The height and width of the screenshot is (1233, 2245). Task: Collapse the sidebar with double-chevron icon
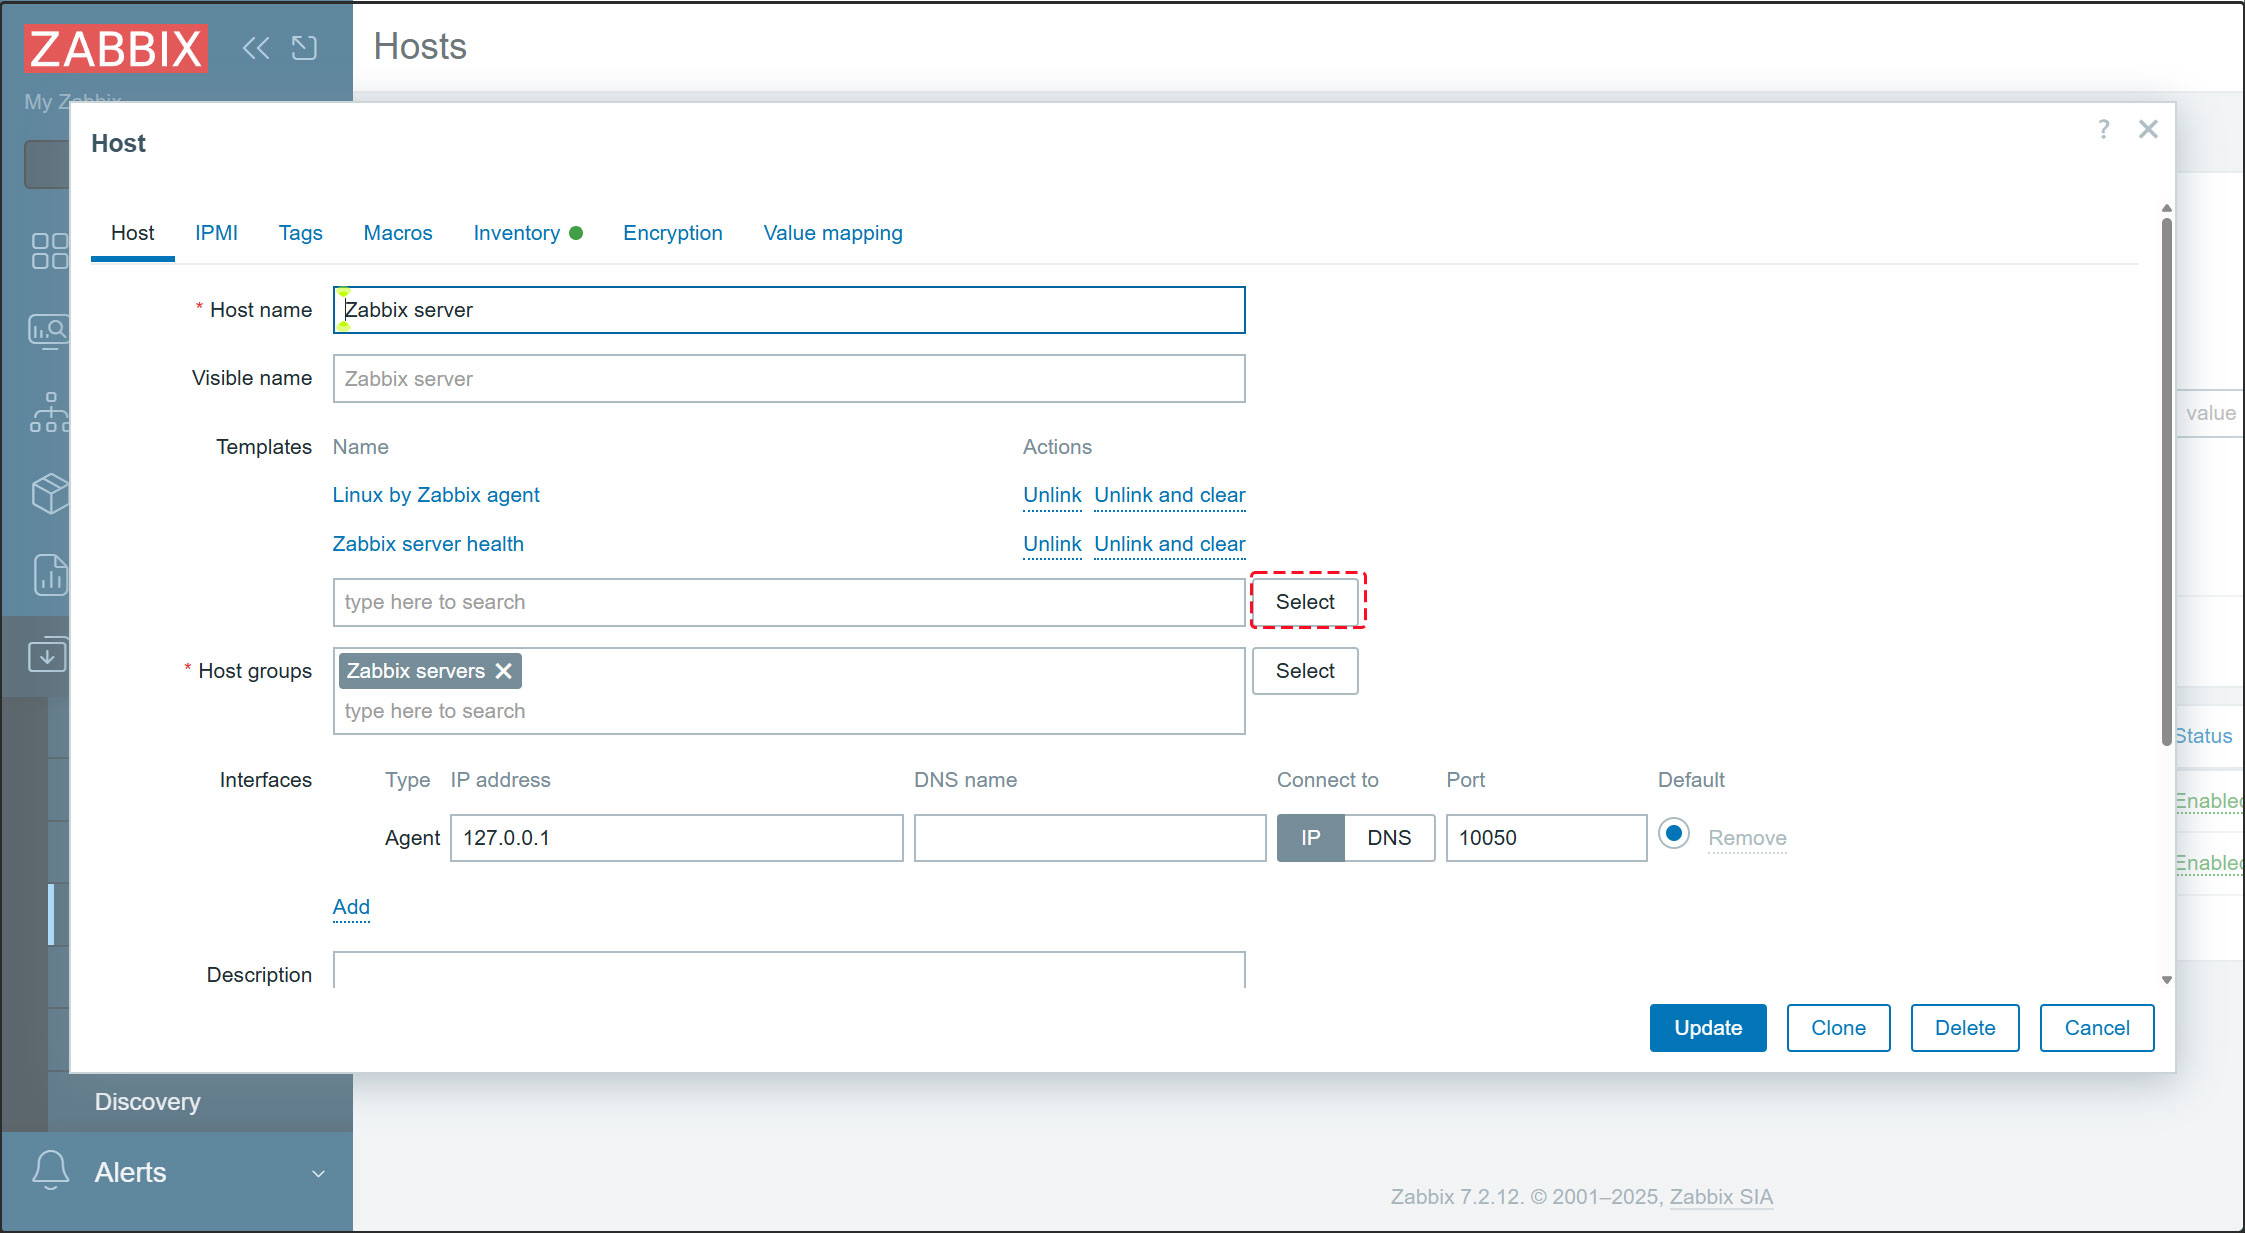(256, 48)
